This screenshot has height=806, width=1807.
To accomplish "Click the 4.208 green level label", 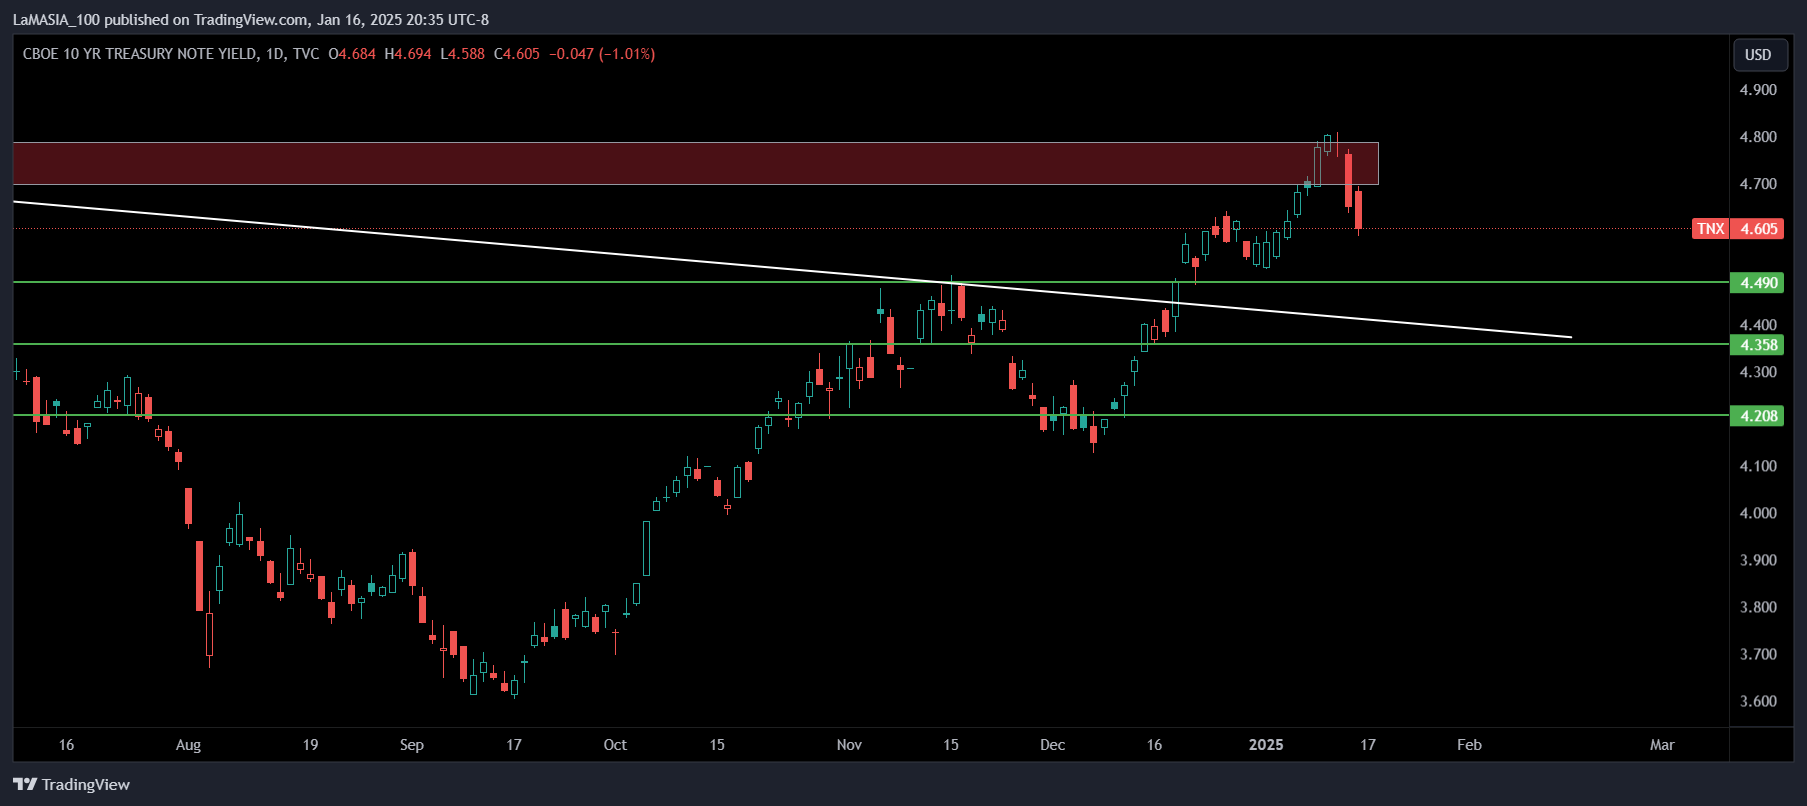I will point(1759,416).
